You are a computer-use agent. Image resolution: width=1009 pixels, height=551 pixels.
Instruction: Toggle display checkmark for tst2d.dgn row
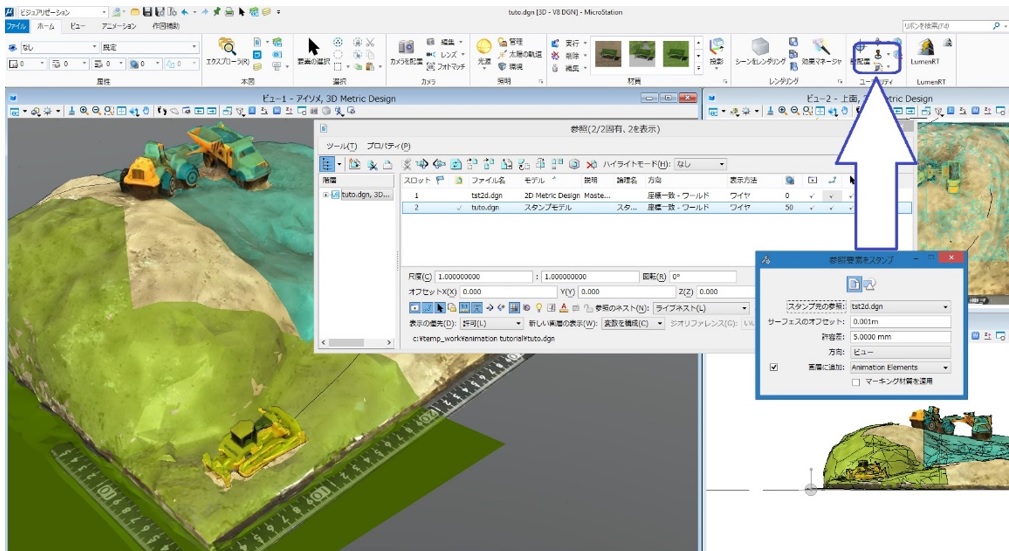coord(812,195)
